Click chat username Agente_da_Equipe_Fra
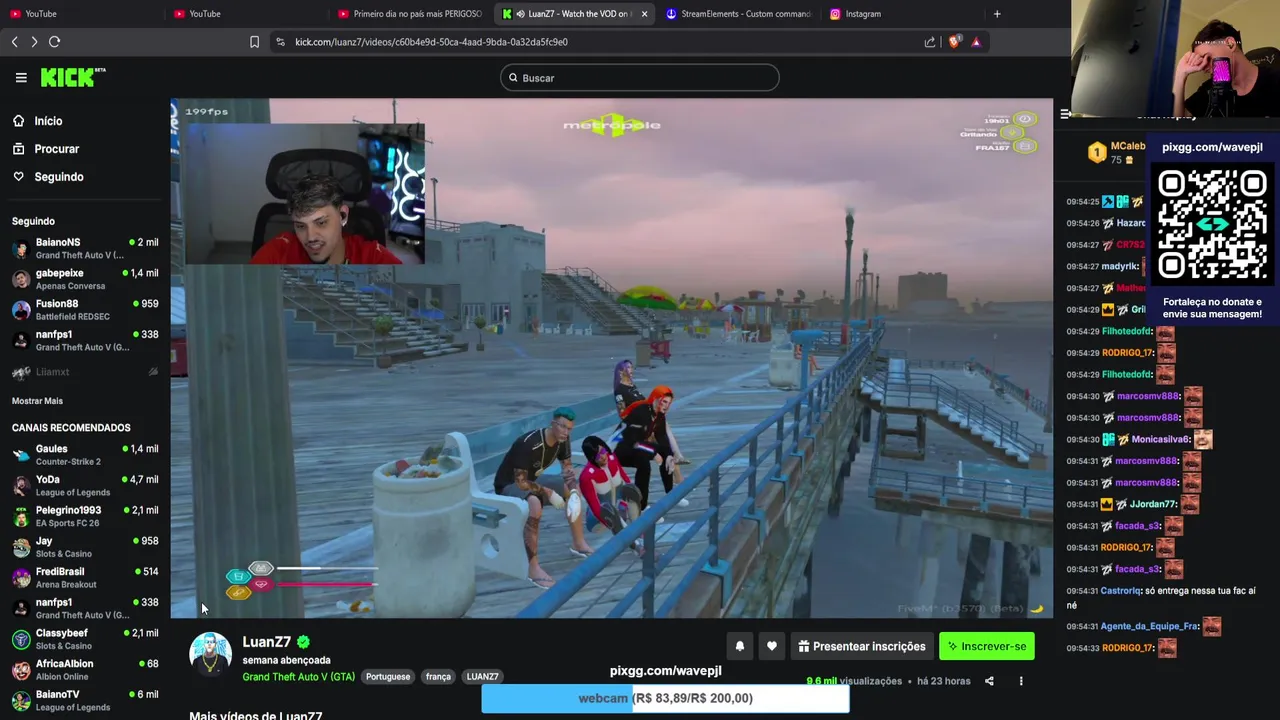The width and height of the screenshot is (1280, 720). coord(1149,626)
